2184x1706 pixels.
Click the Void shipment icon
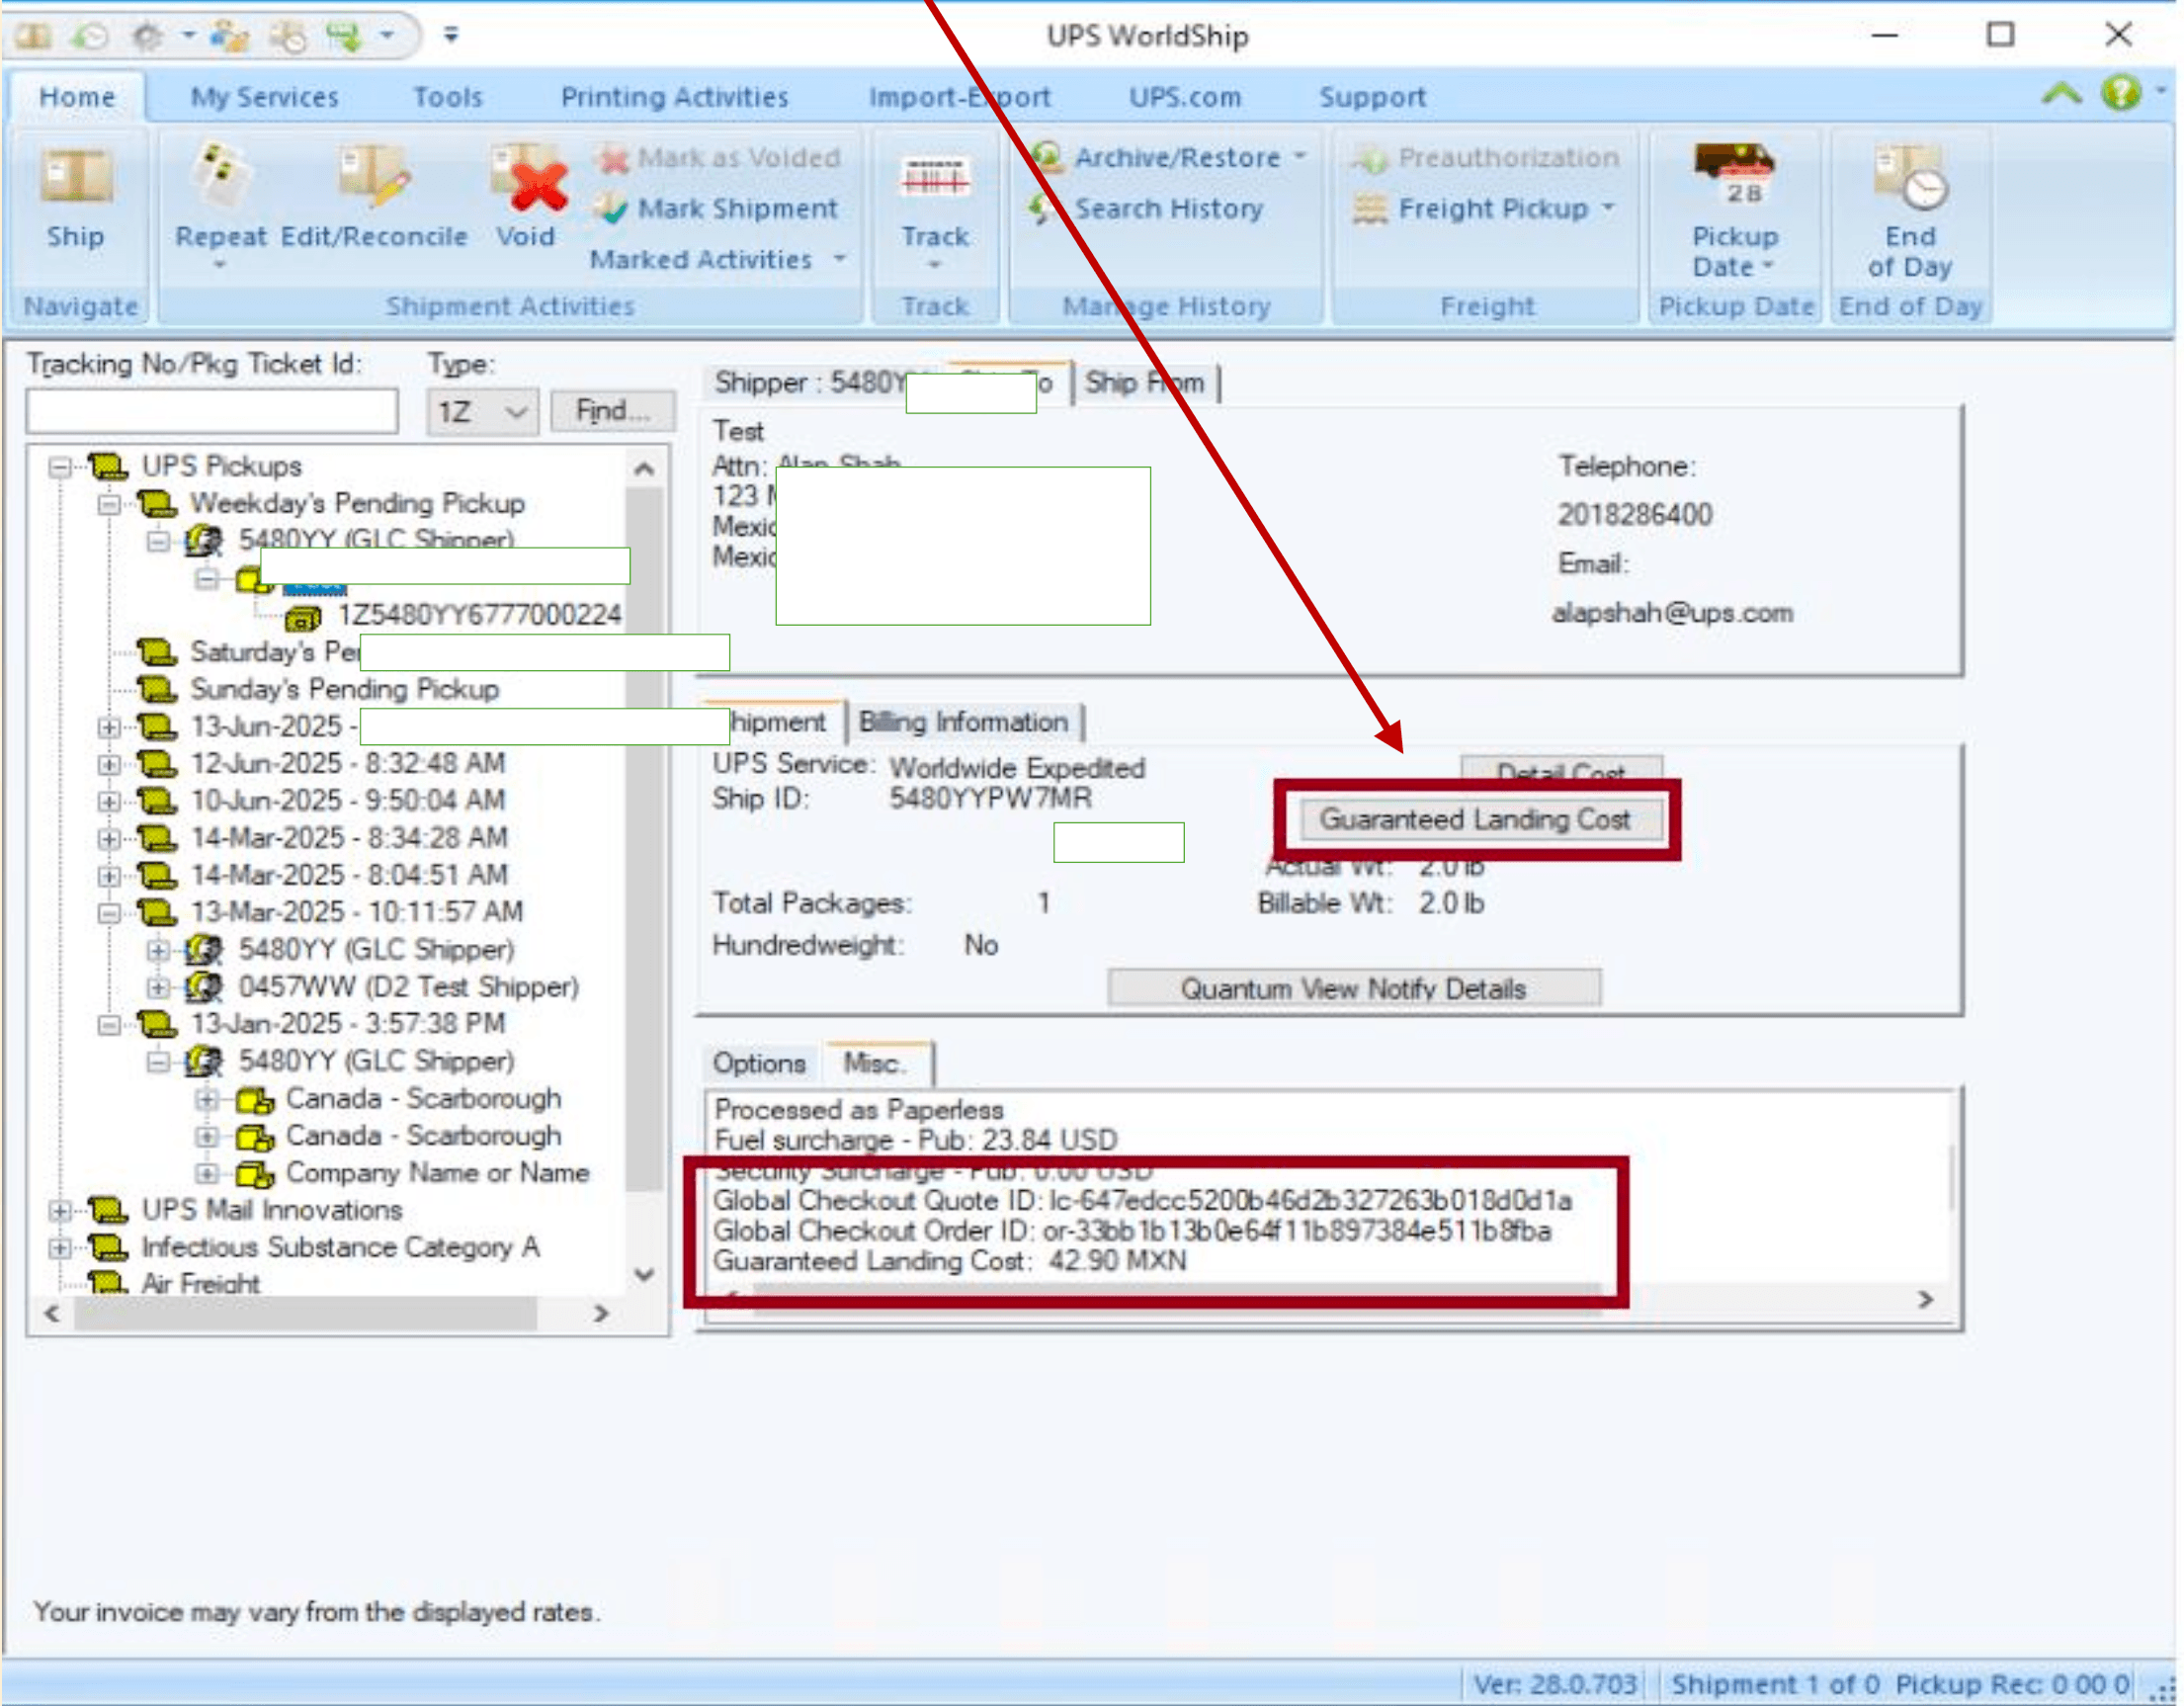[529, 178]
